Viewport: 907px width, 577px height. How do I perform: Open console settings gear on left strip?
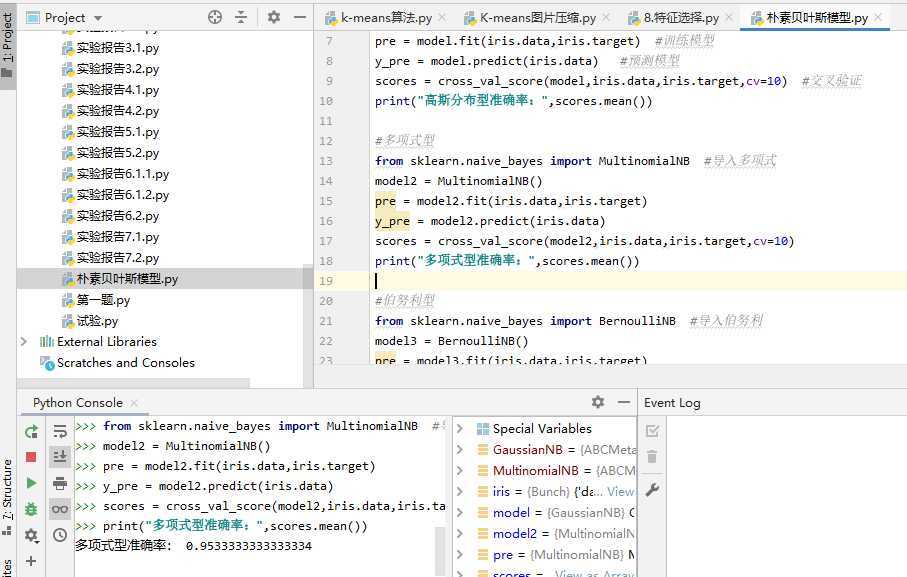click(x=31, y=535)
